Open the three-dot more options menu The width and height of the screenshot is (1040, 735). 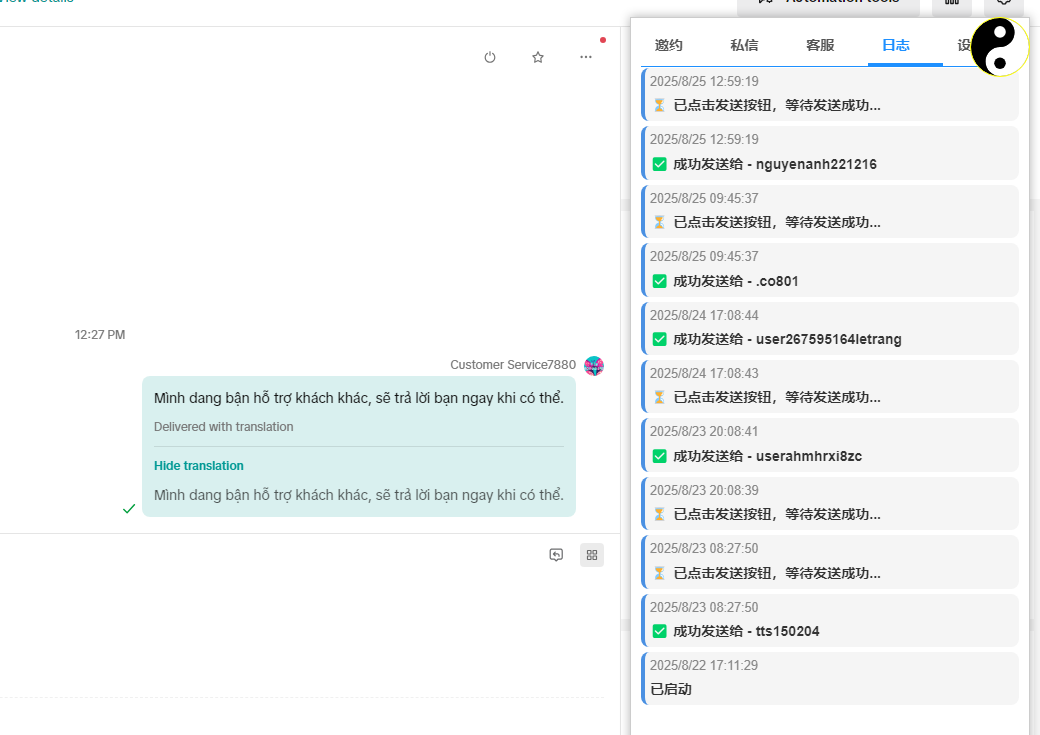[586, 58]
